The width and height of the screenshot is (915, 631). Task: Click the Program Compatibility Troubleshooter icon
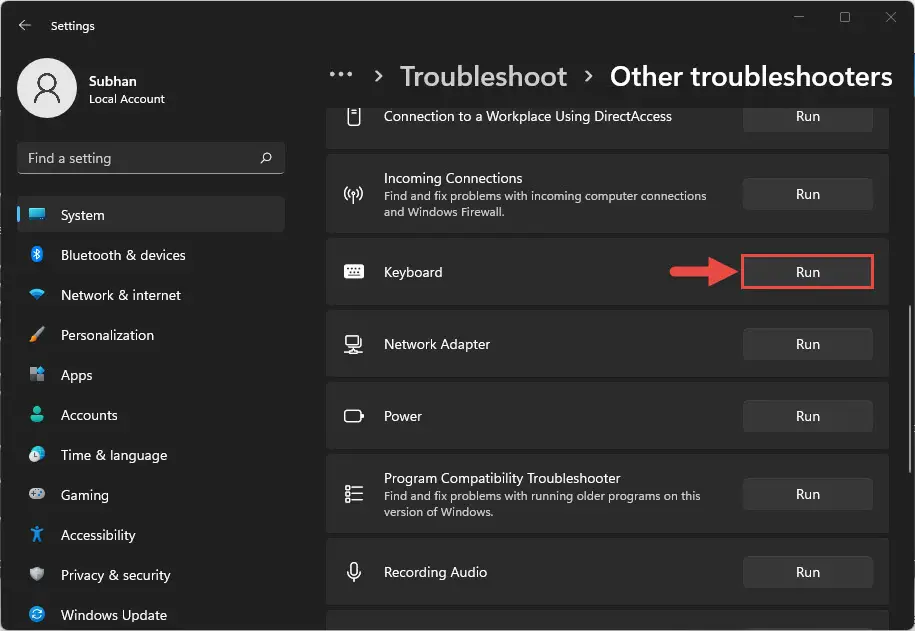(353, 494)
